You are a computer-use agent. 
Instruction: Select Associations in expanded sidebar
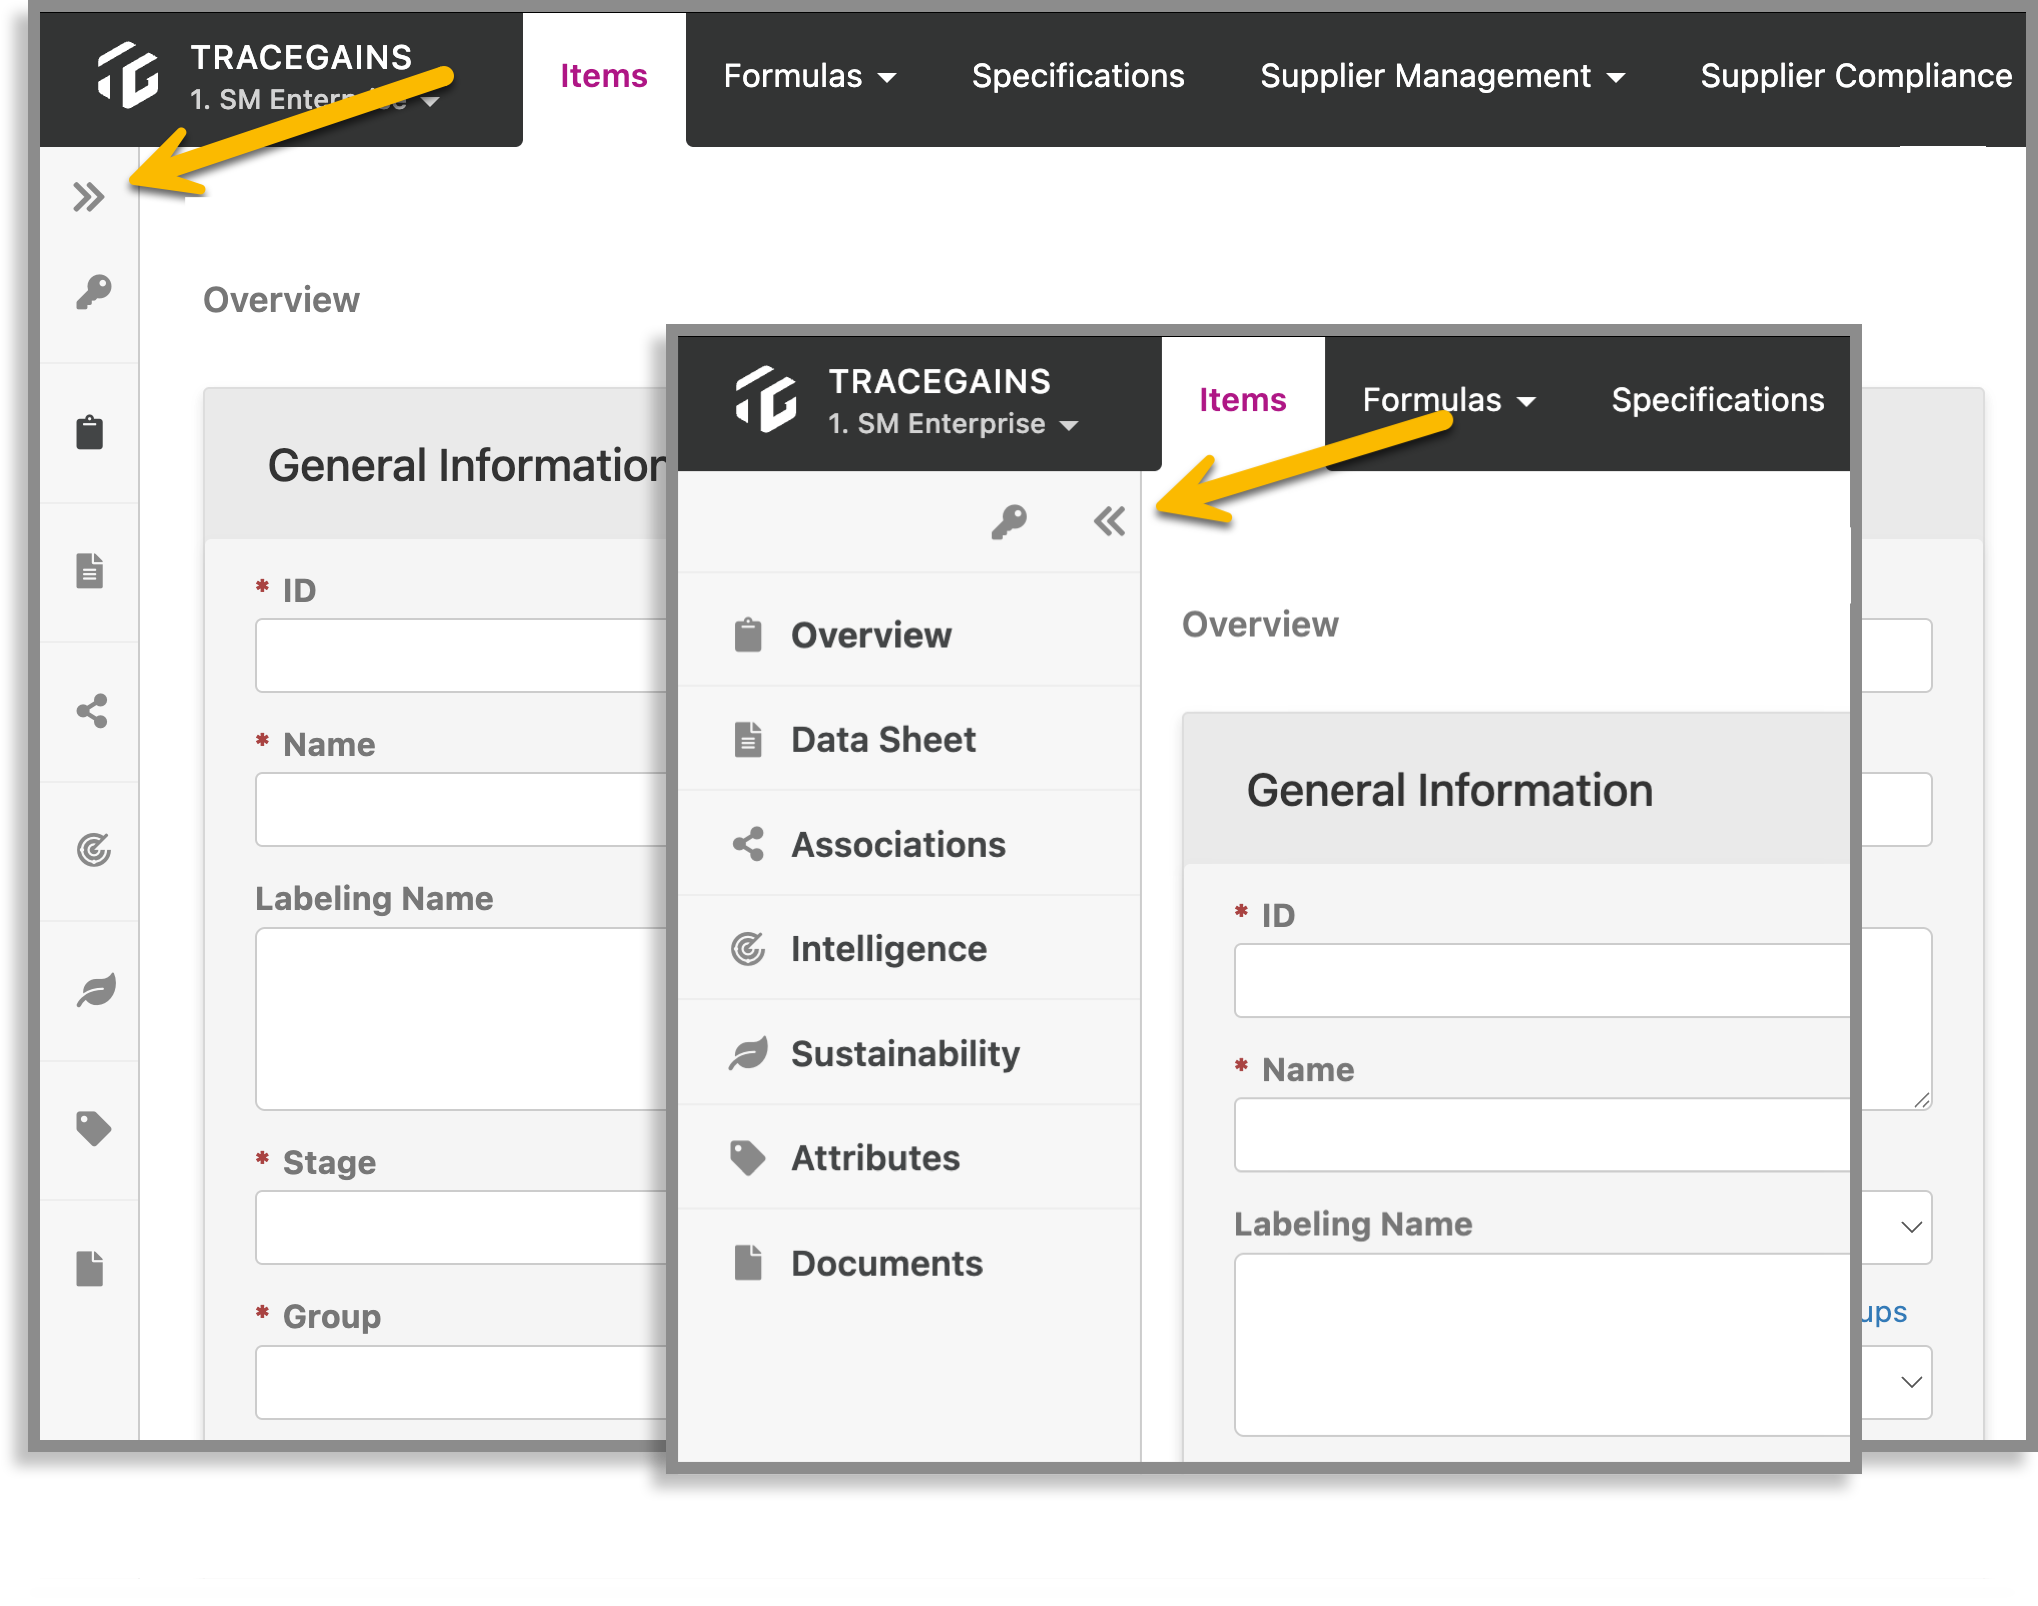click(x=909, y=845)
